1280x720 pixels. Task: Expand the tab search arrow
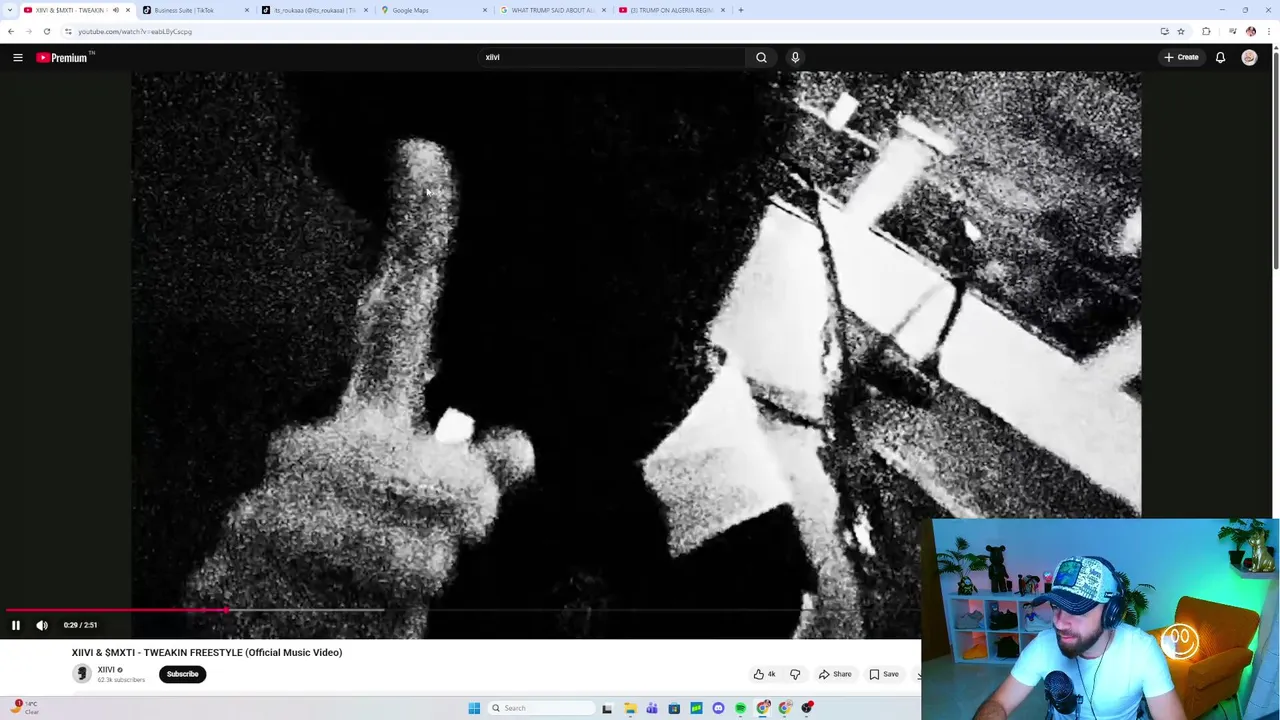10,10
